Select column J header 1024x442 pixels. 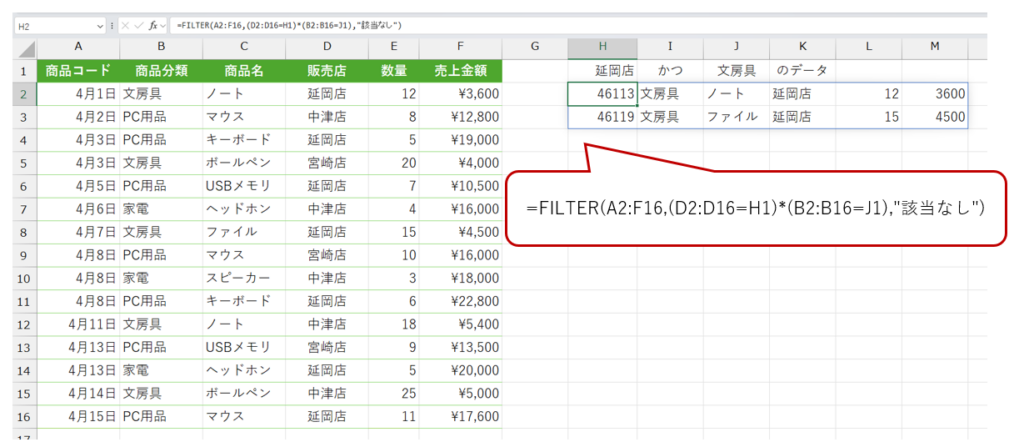[736, 47]
